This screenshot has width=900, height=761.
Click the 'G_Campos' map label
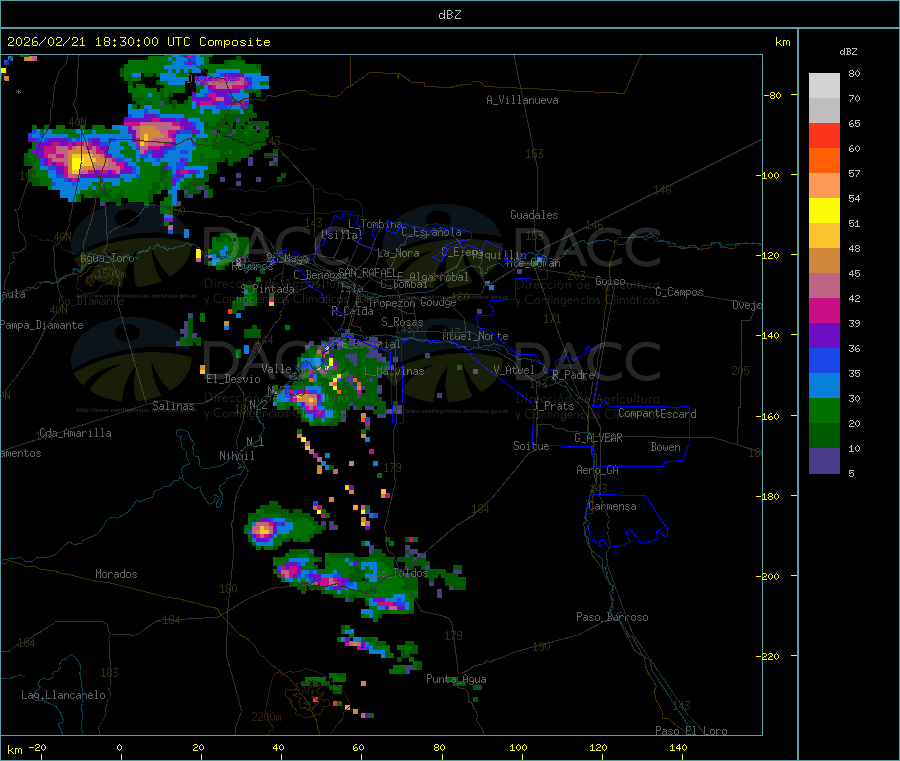pyautogui.click(x=680, y=292)
